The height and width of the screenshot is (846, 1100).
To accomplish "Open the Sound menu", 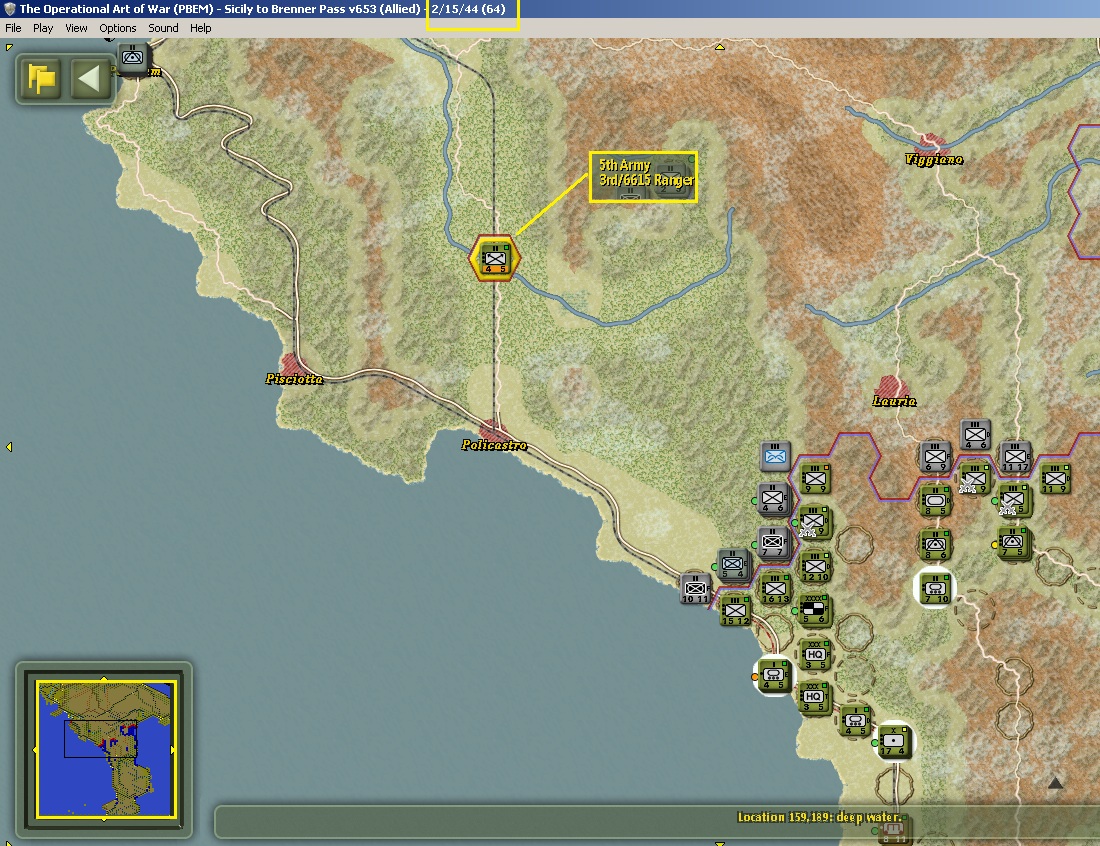I will tap(163, 28).
